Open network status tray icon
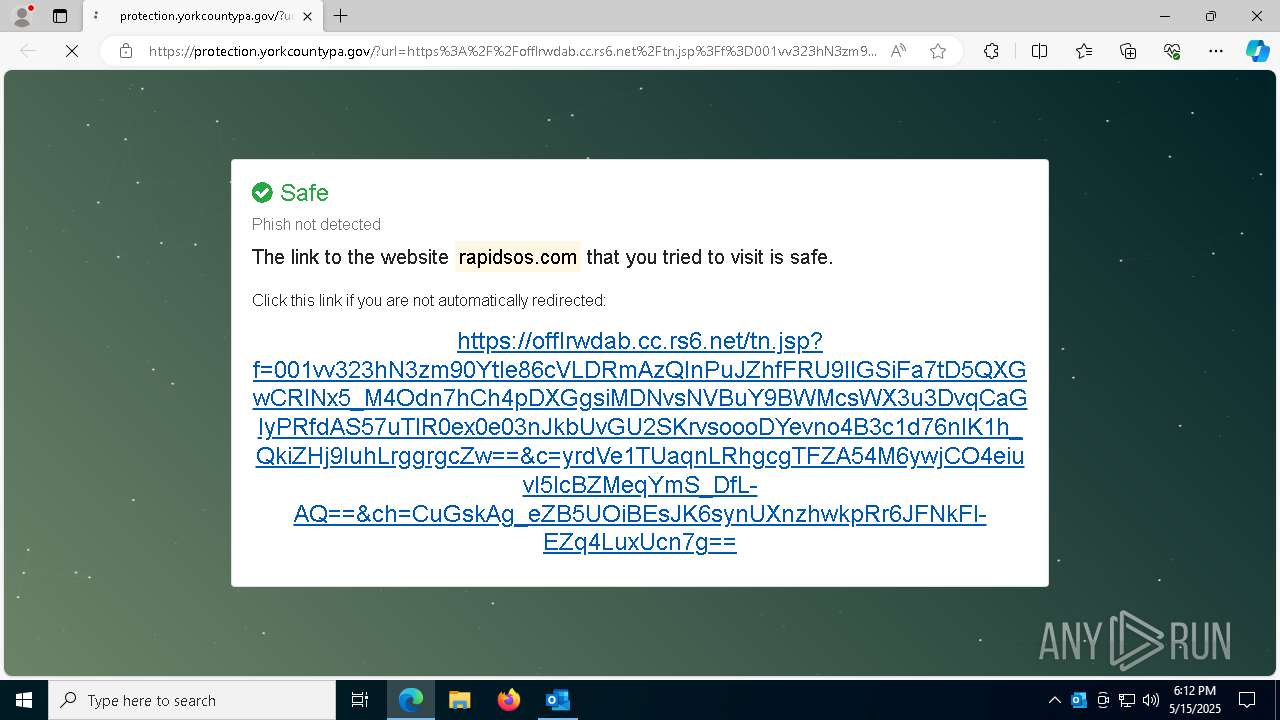 (1127, 700)
